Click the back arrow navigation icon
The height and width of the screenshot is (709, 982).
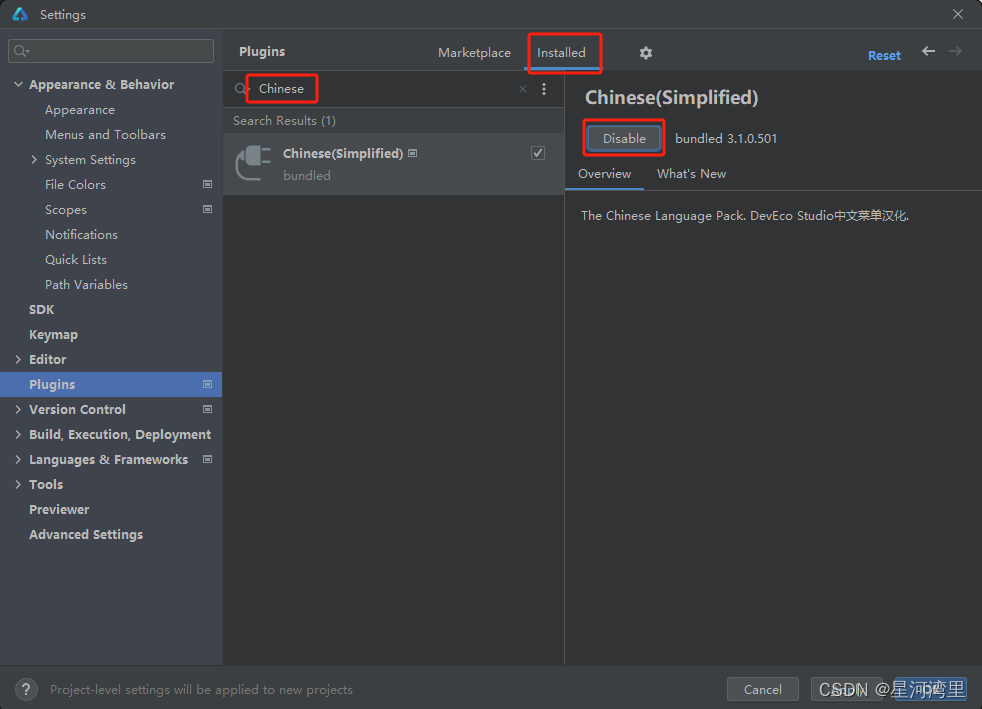click(x=928, y=51)
